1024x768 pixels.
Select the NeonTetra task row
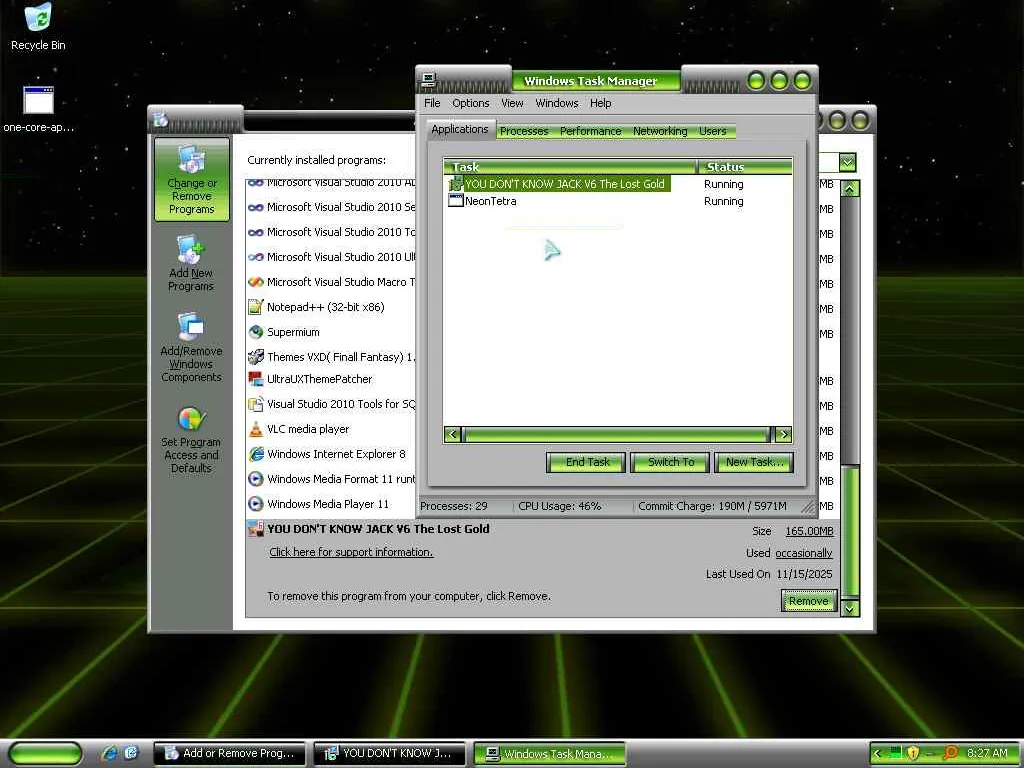tap(618, 201)
